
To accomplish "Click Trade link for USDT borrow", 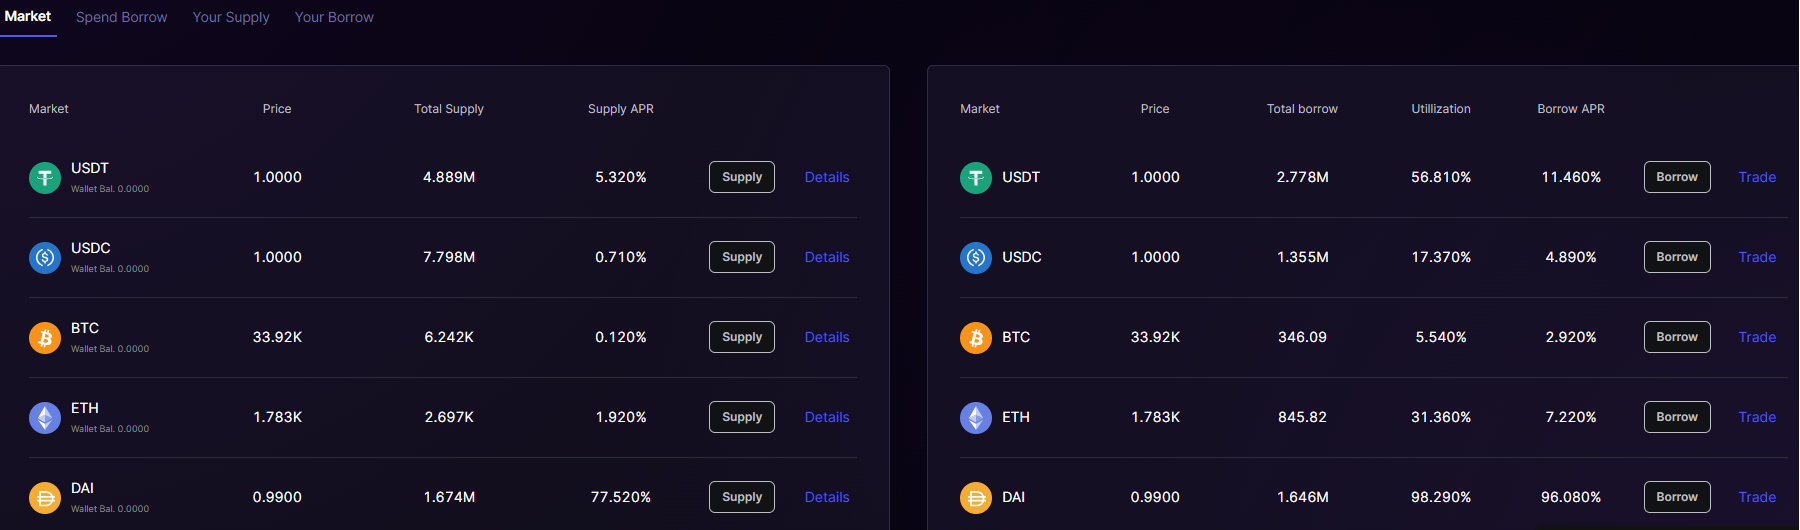I will [1757, 177].
